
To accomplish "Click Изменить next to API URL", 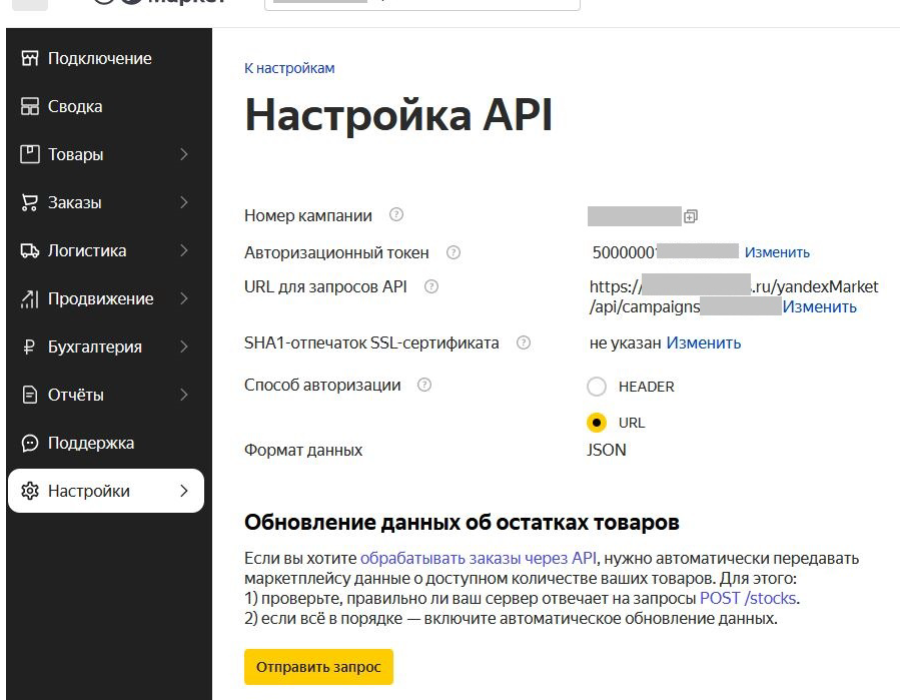I will click(820, 307).
